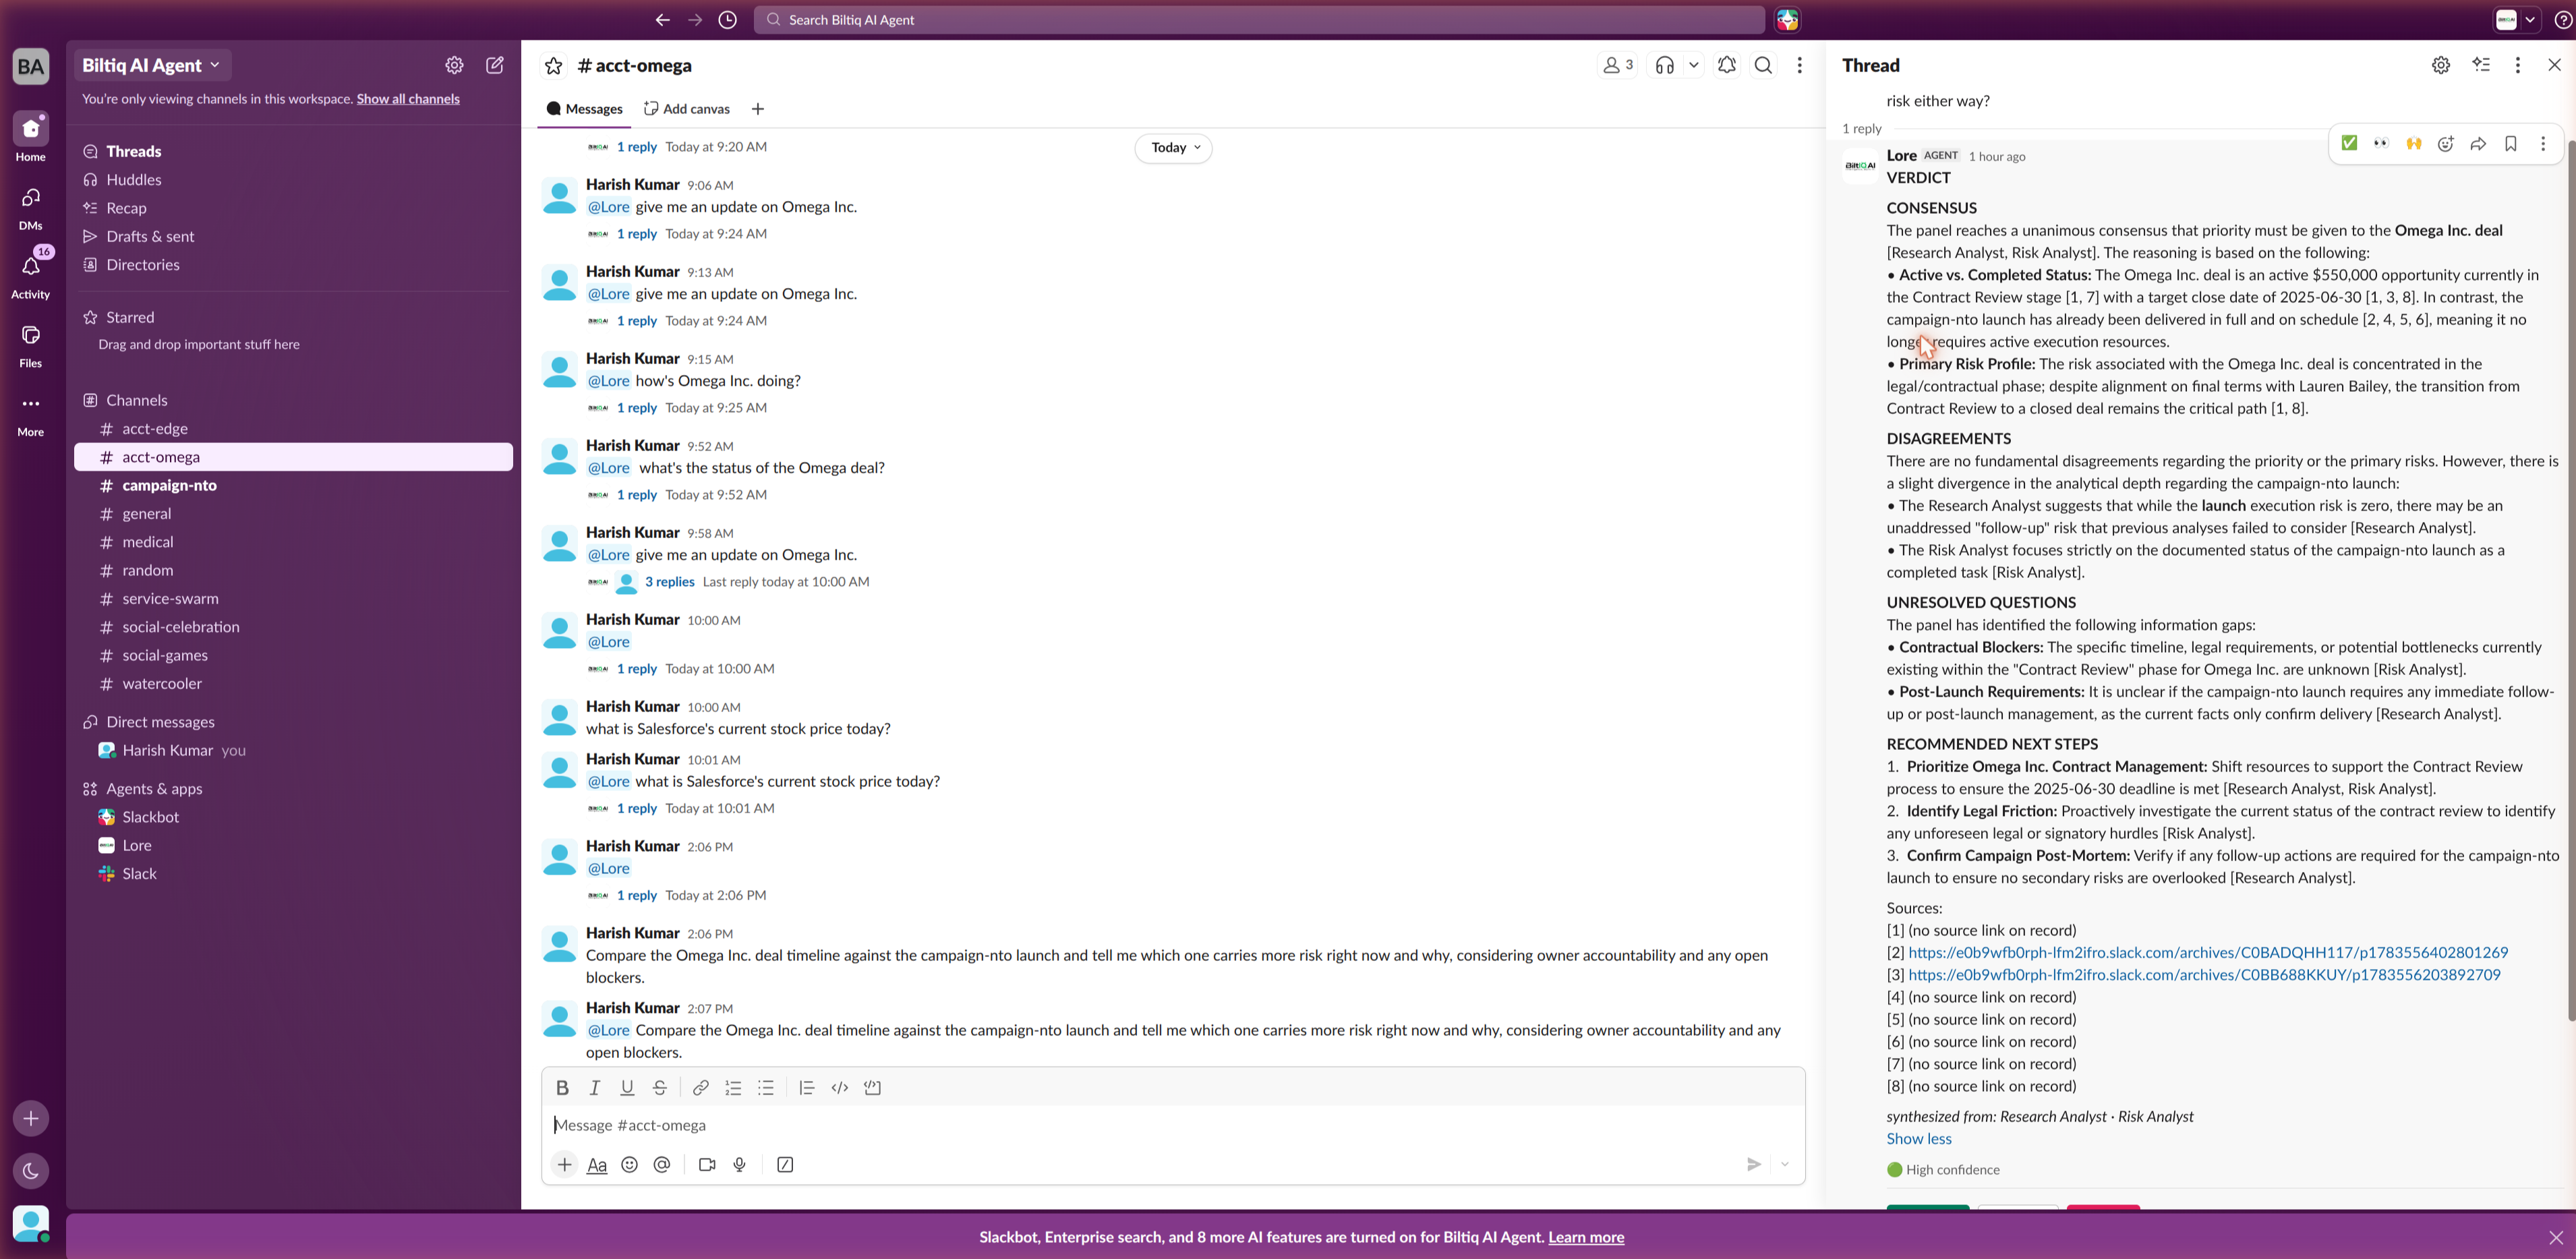Open the 3 replies thread link

670,582
